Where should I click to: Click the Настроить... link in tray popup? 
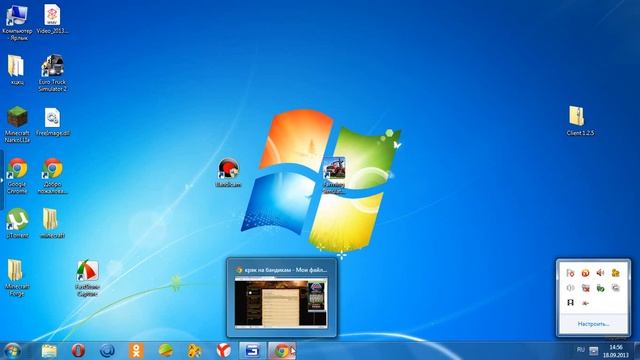point(593,324)
